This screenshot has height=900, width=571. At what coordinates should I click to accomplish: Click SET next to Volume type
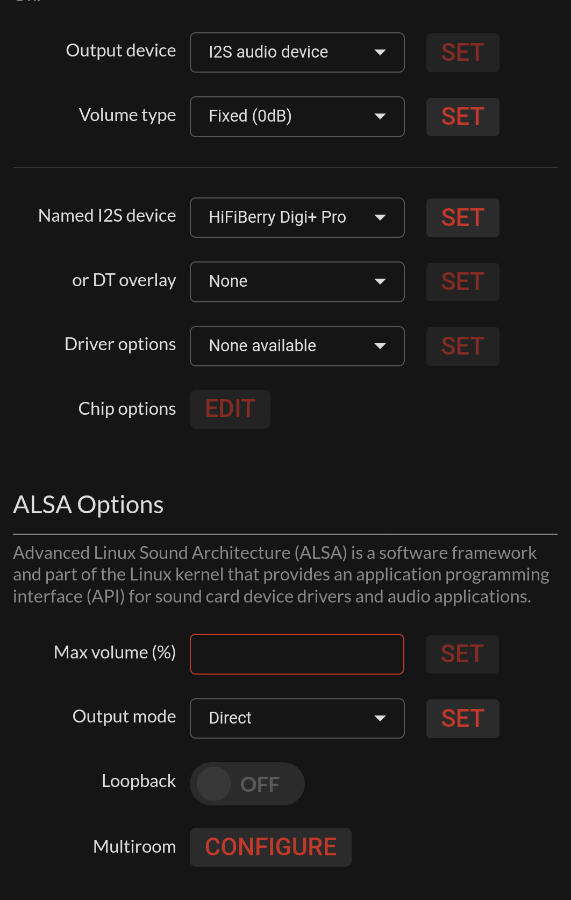(463, 117)
